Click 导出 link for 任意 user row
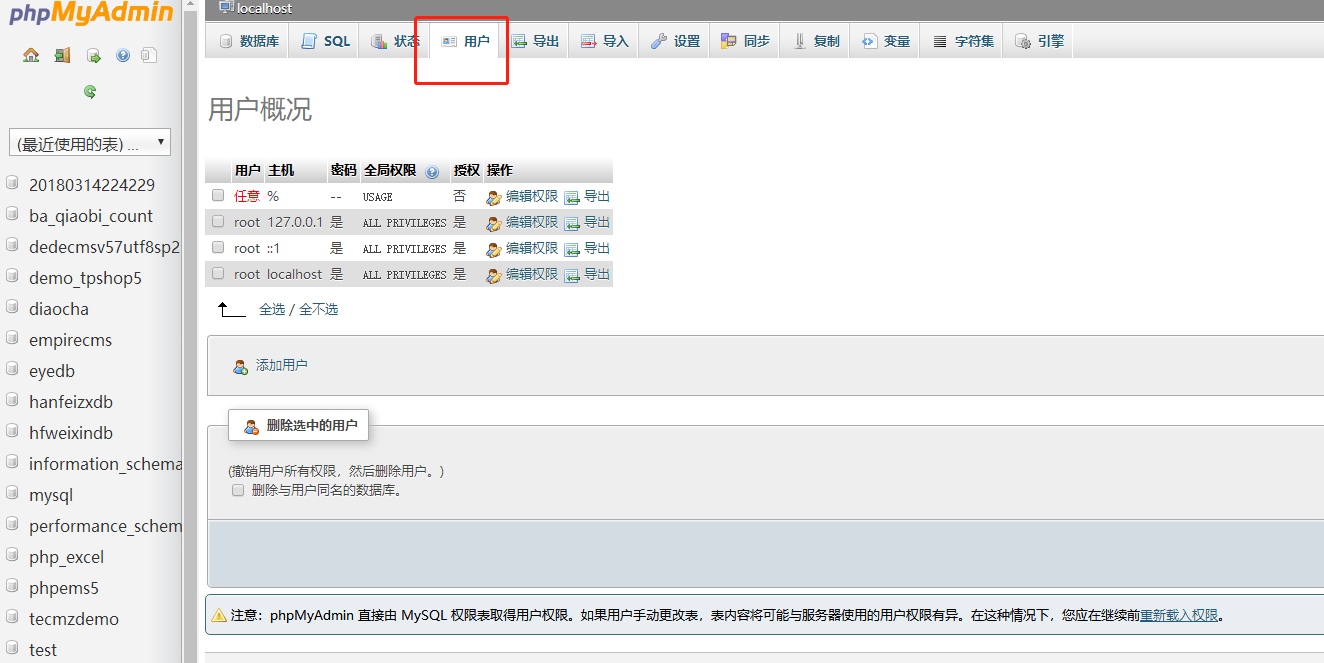The image size is (1324, 663). click(597, 196)
